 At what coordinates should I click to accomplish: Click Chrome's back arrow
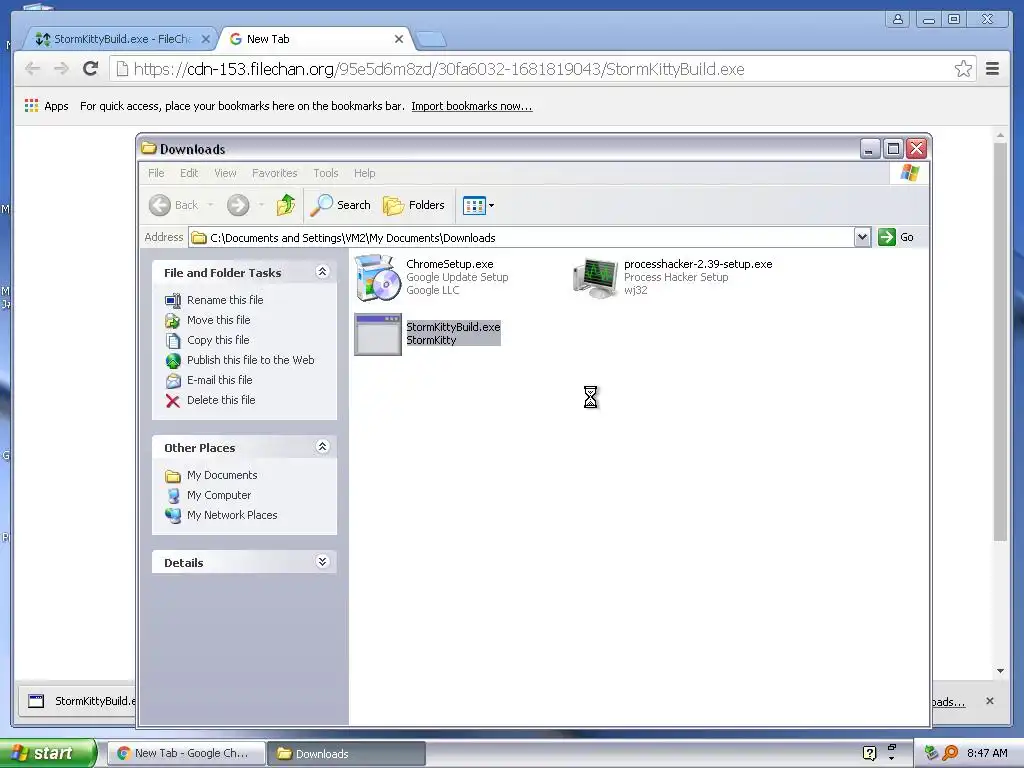point(32,69)
